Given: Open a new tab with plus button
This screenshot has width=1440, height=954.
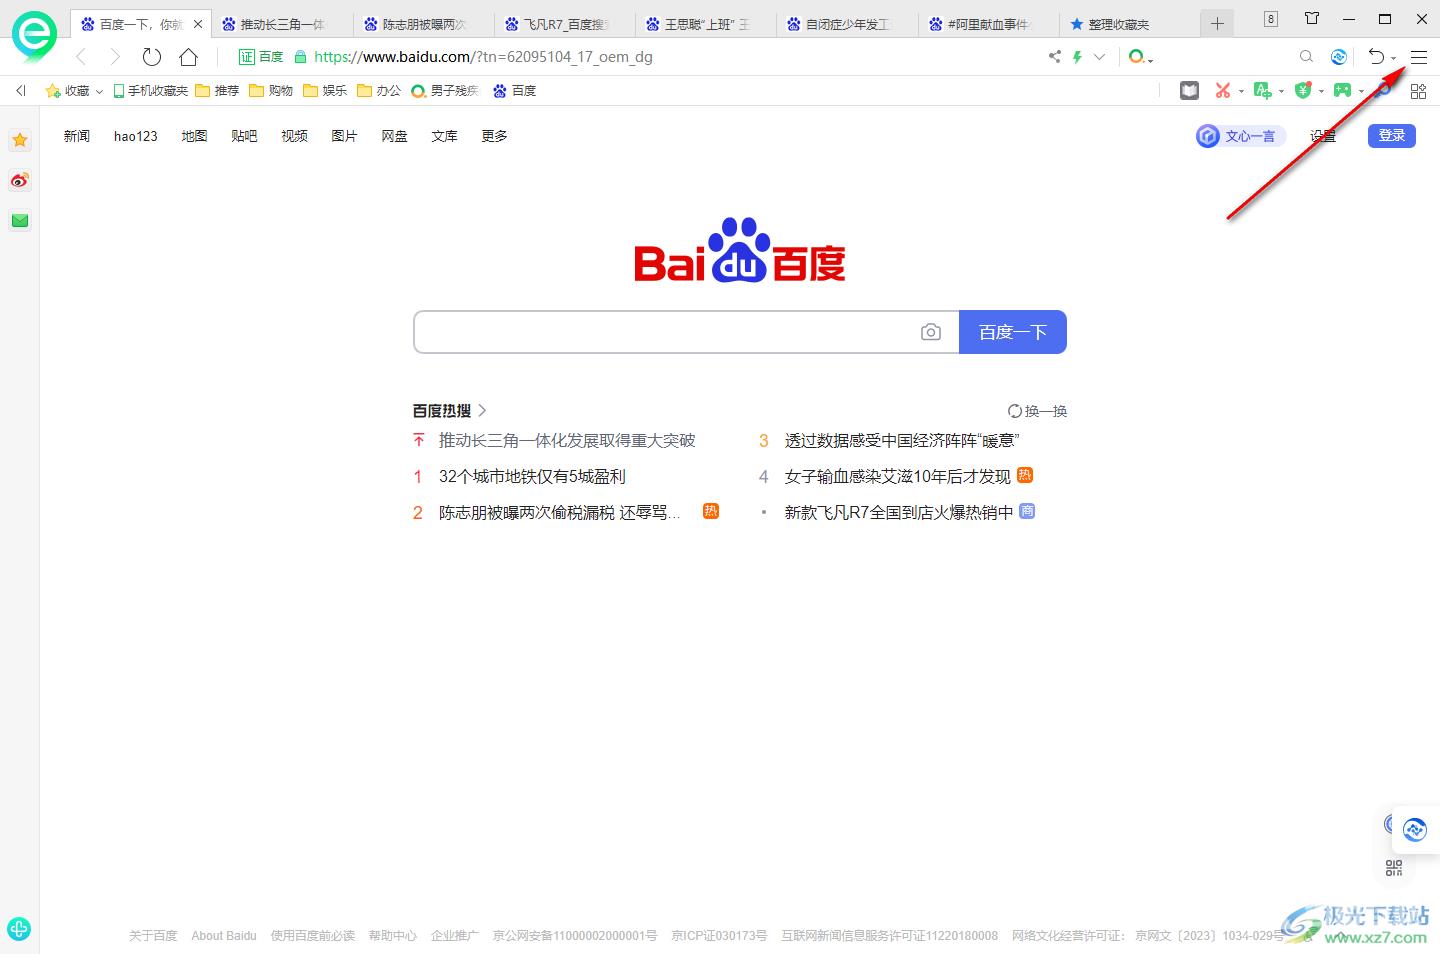Looking at the screenshot, I should pos(1217,24).
